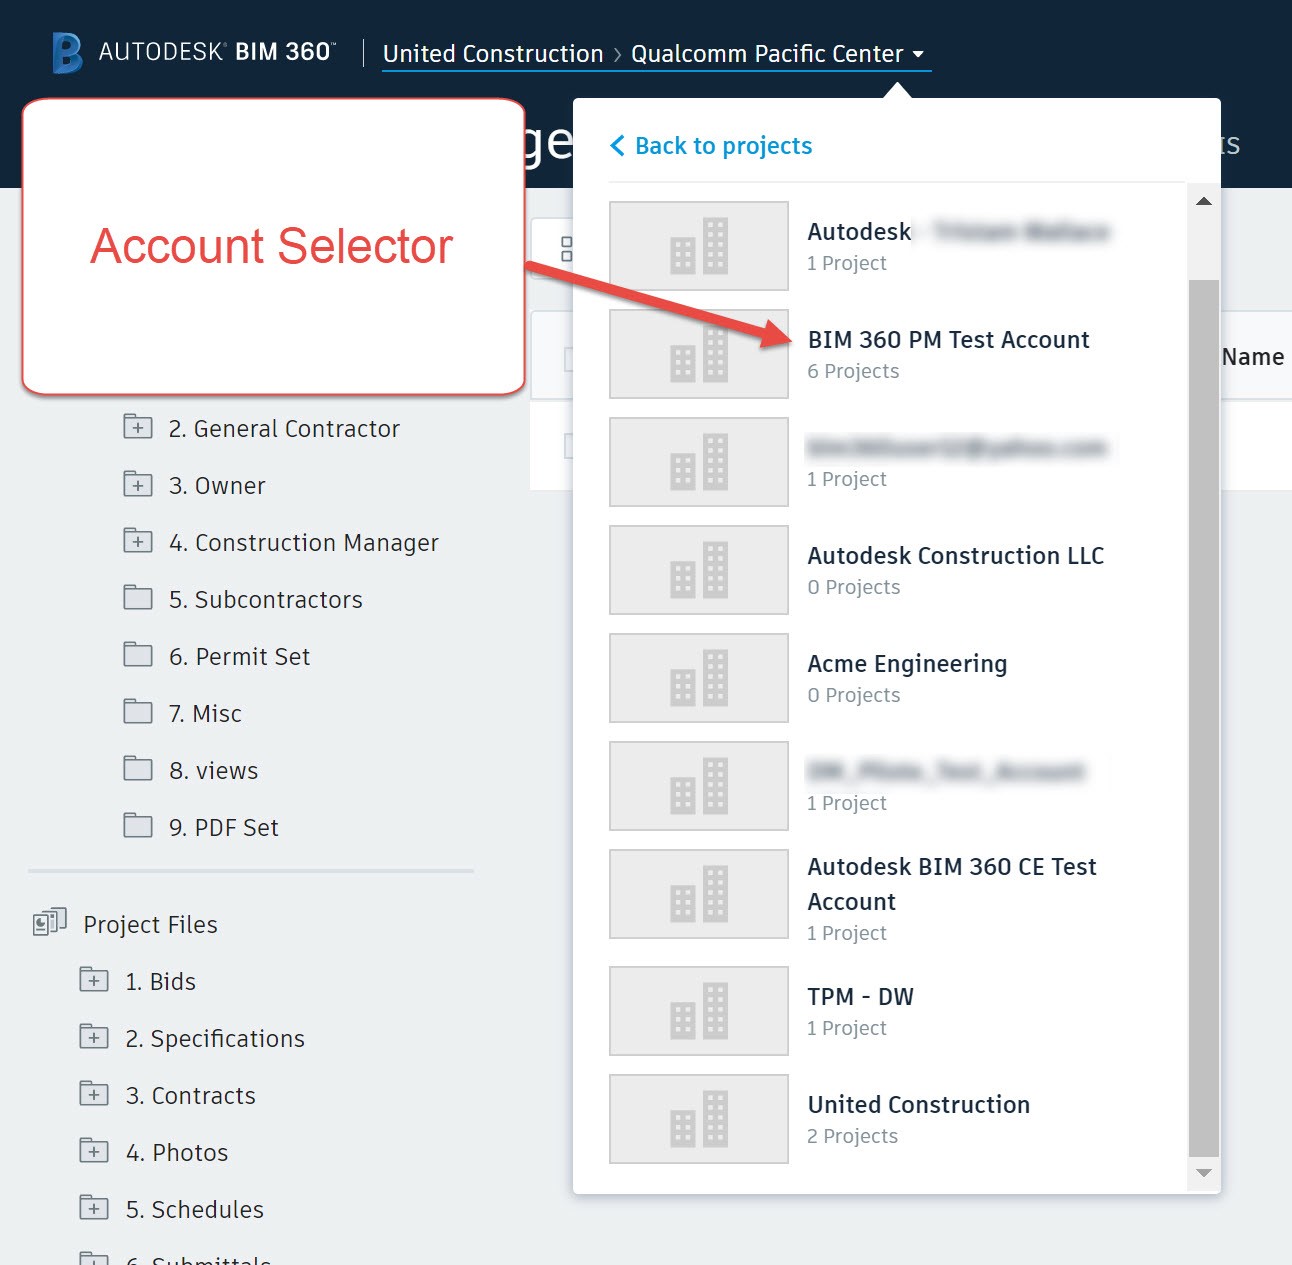This screenshot has width=1292, height=1265.
Task: Expand the 2. Specifications folder
Action: [x=94, y=1037]
